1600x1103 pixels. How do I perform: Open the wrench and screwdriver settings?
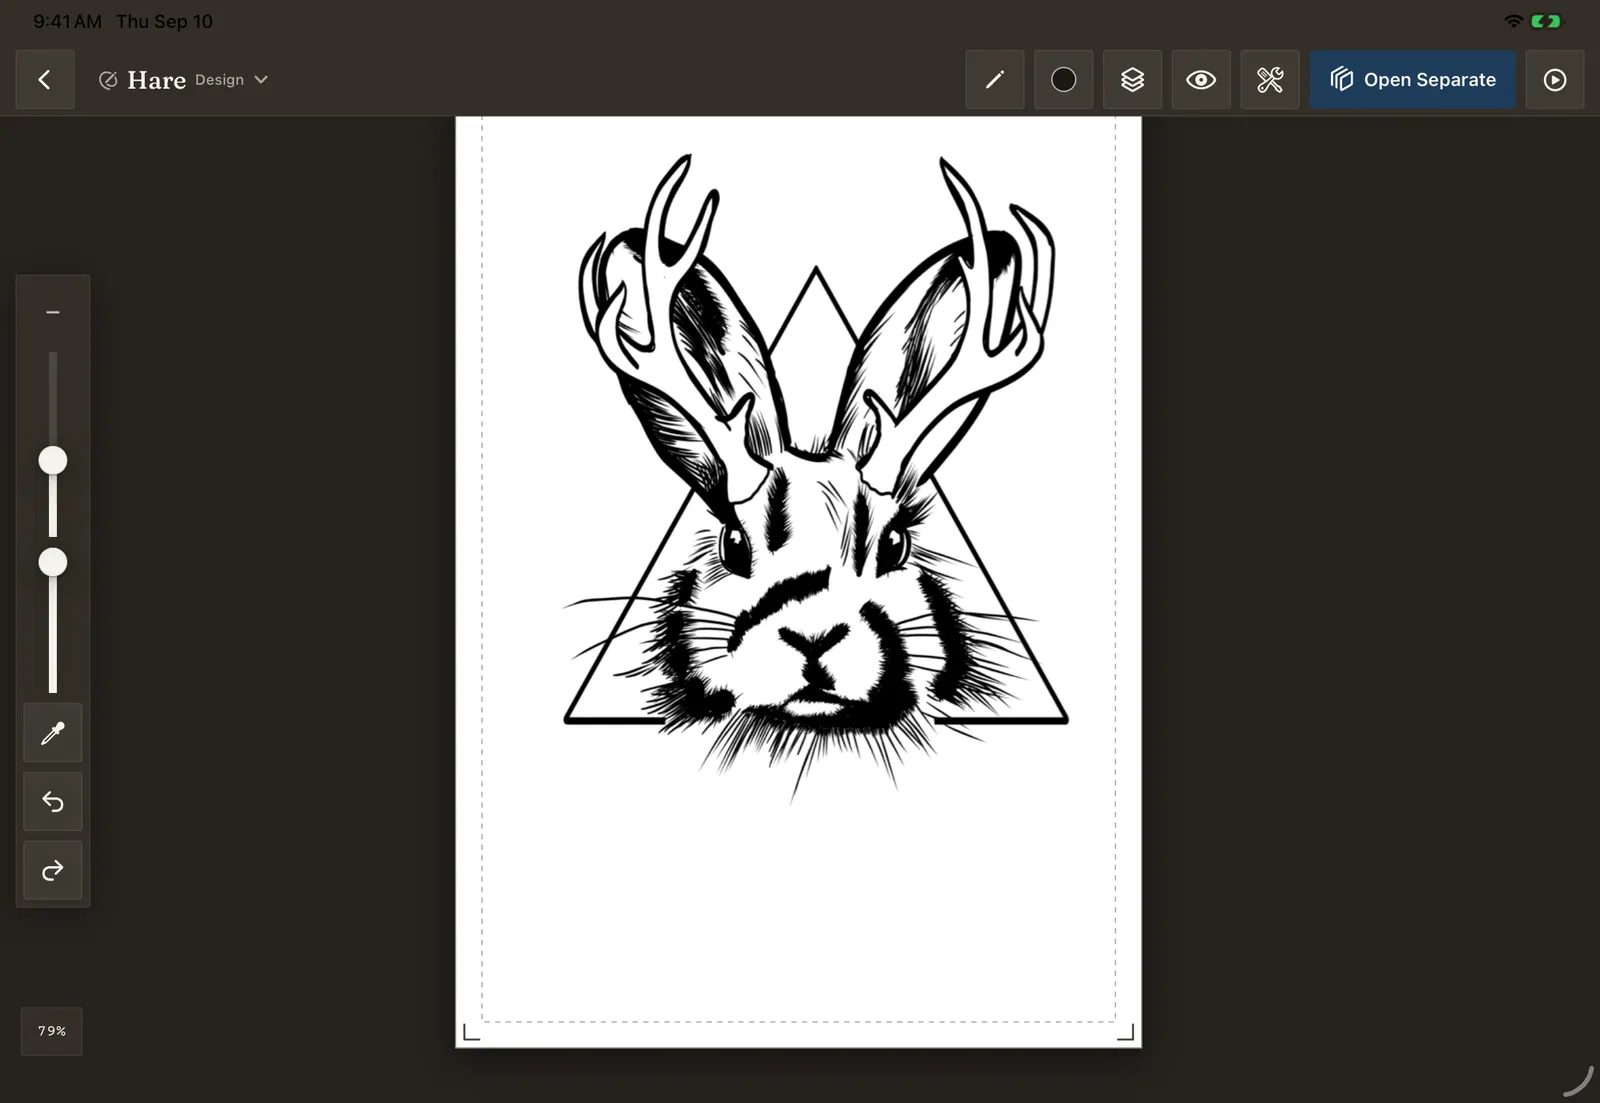[x=1270, y=80]
